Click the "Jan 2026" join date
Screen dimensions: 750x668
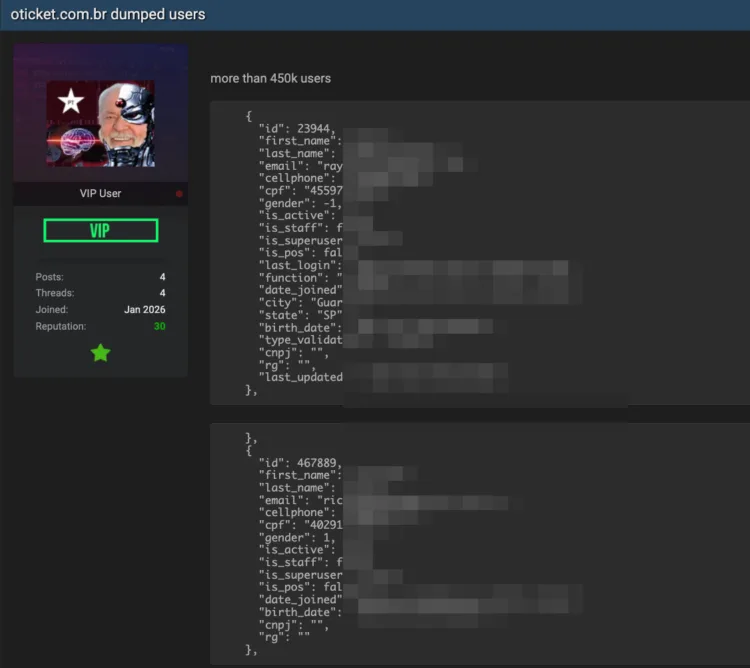pos(144,309)
